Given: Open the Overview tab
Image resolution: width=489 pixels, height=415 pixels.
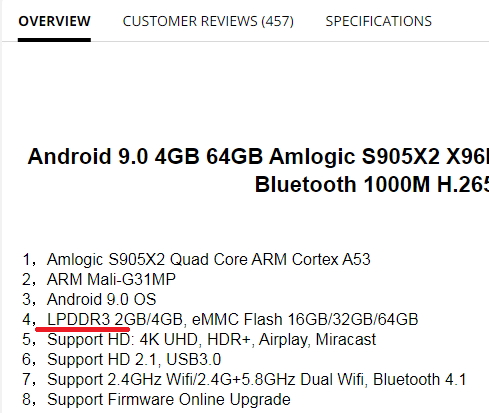Looking at the screenshot, I should click(54, 21).
